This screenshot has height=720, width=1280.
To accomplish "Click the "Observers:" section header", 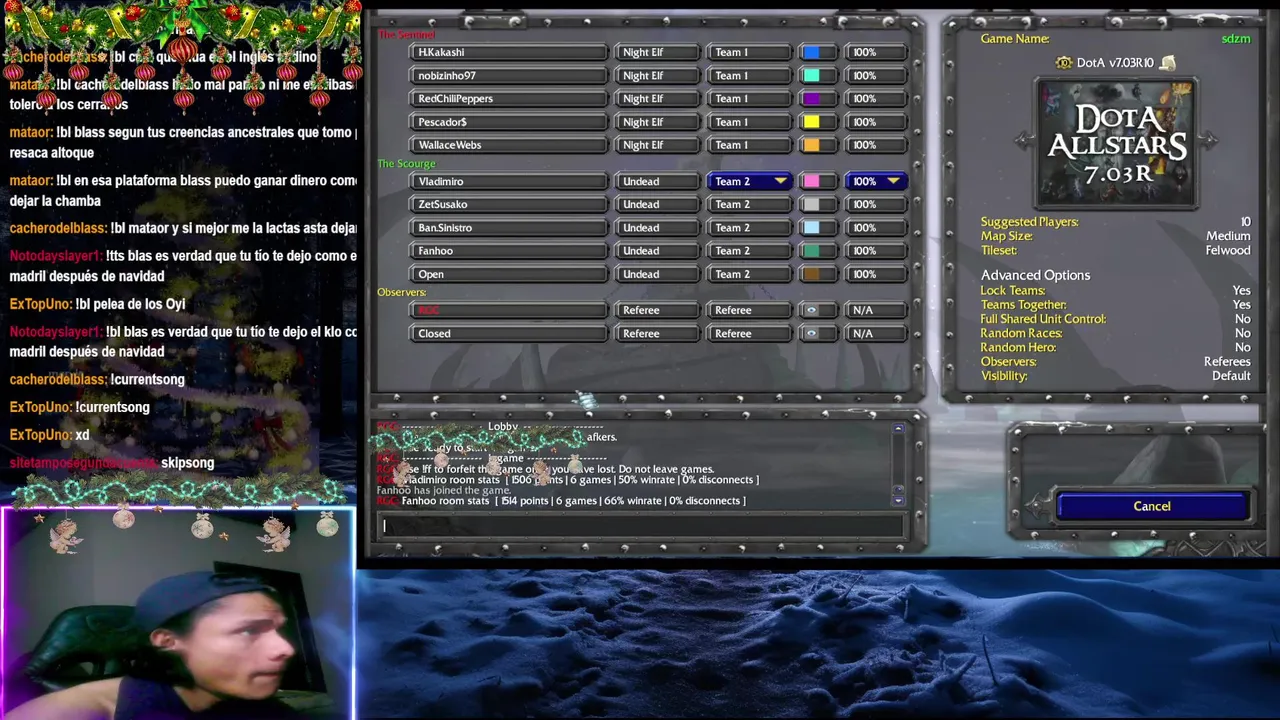I will (402, 292).
